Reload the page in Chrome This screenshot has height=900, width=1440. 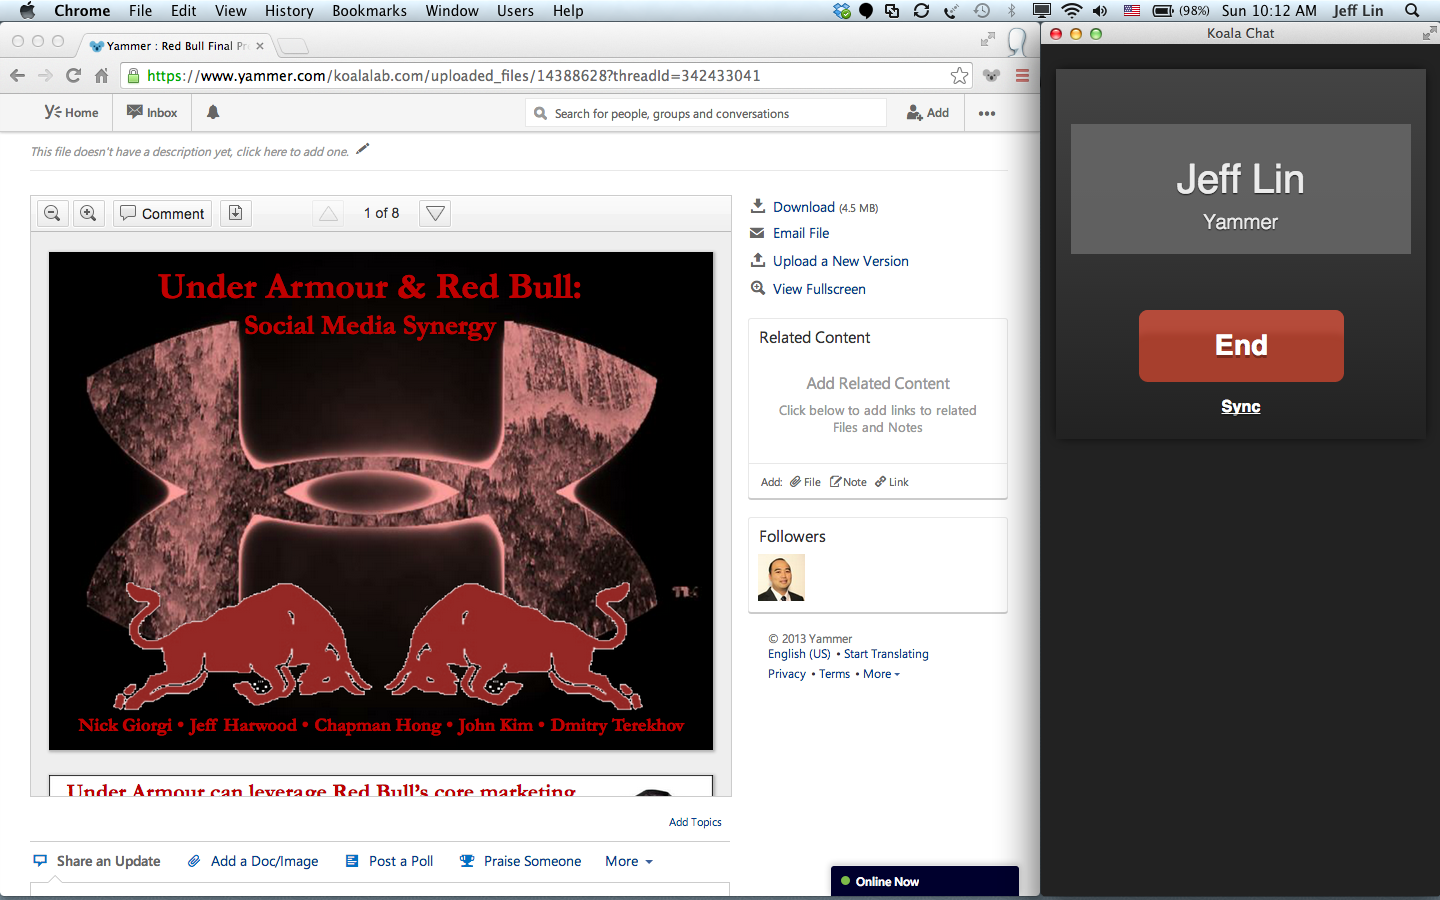point(73,76)
